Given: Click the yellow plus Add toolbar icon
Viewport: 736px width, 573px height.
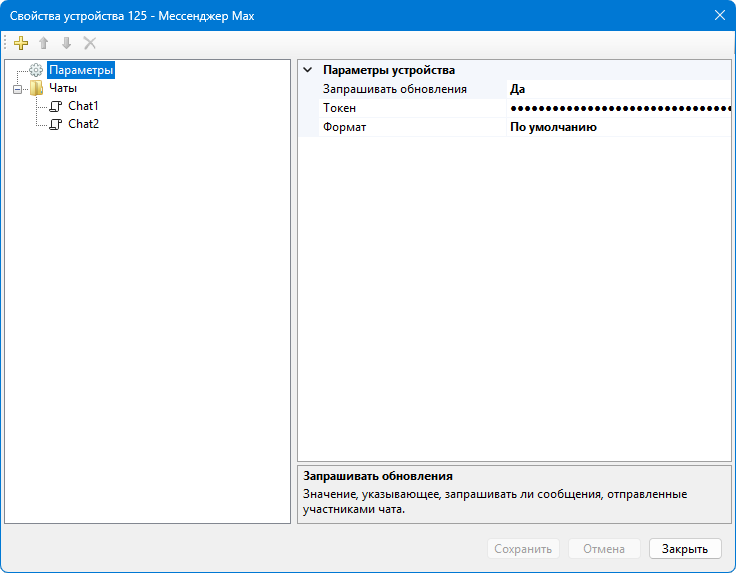Looking at the screenshot, I should click(21, 43).
